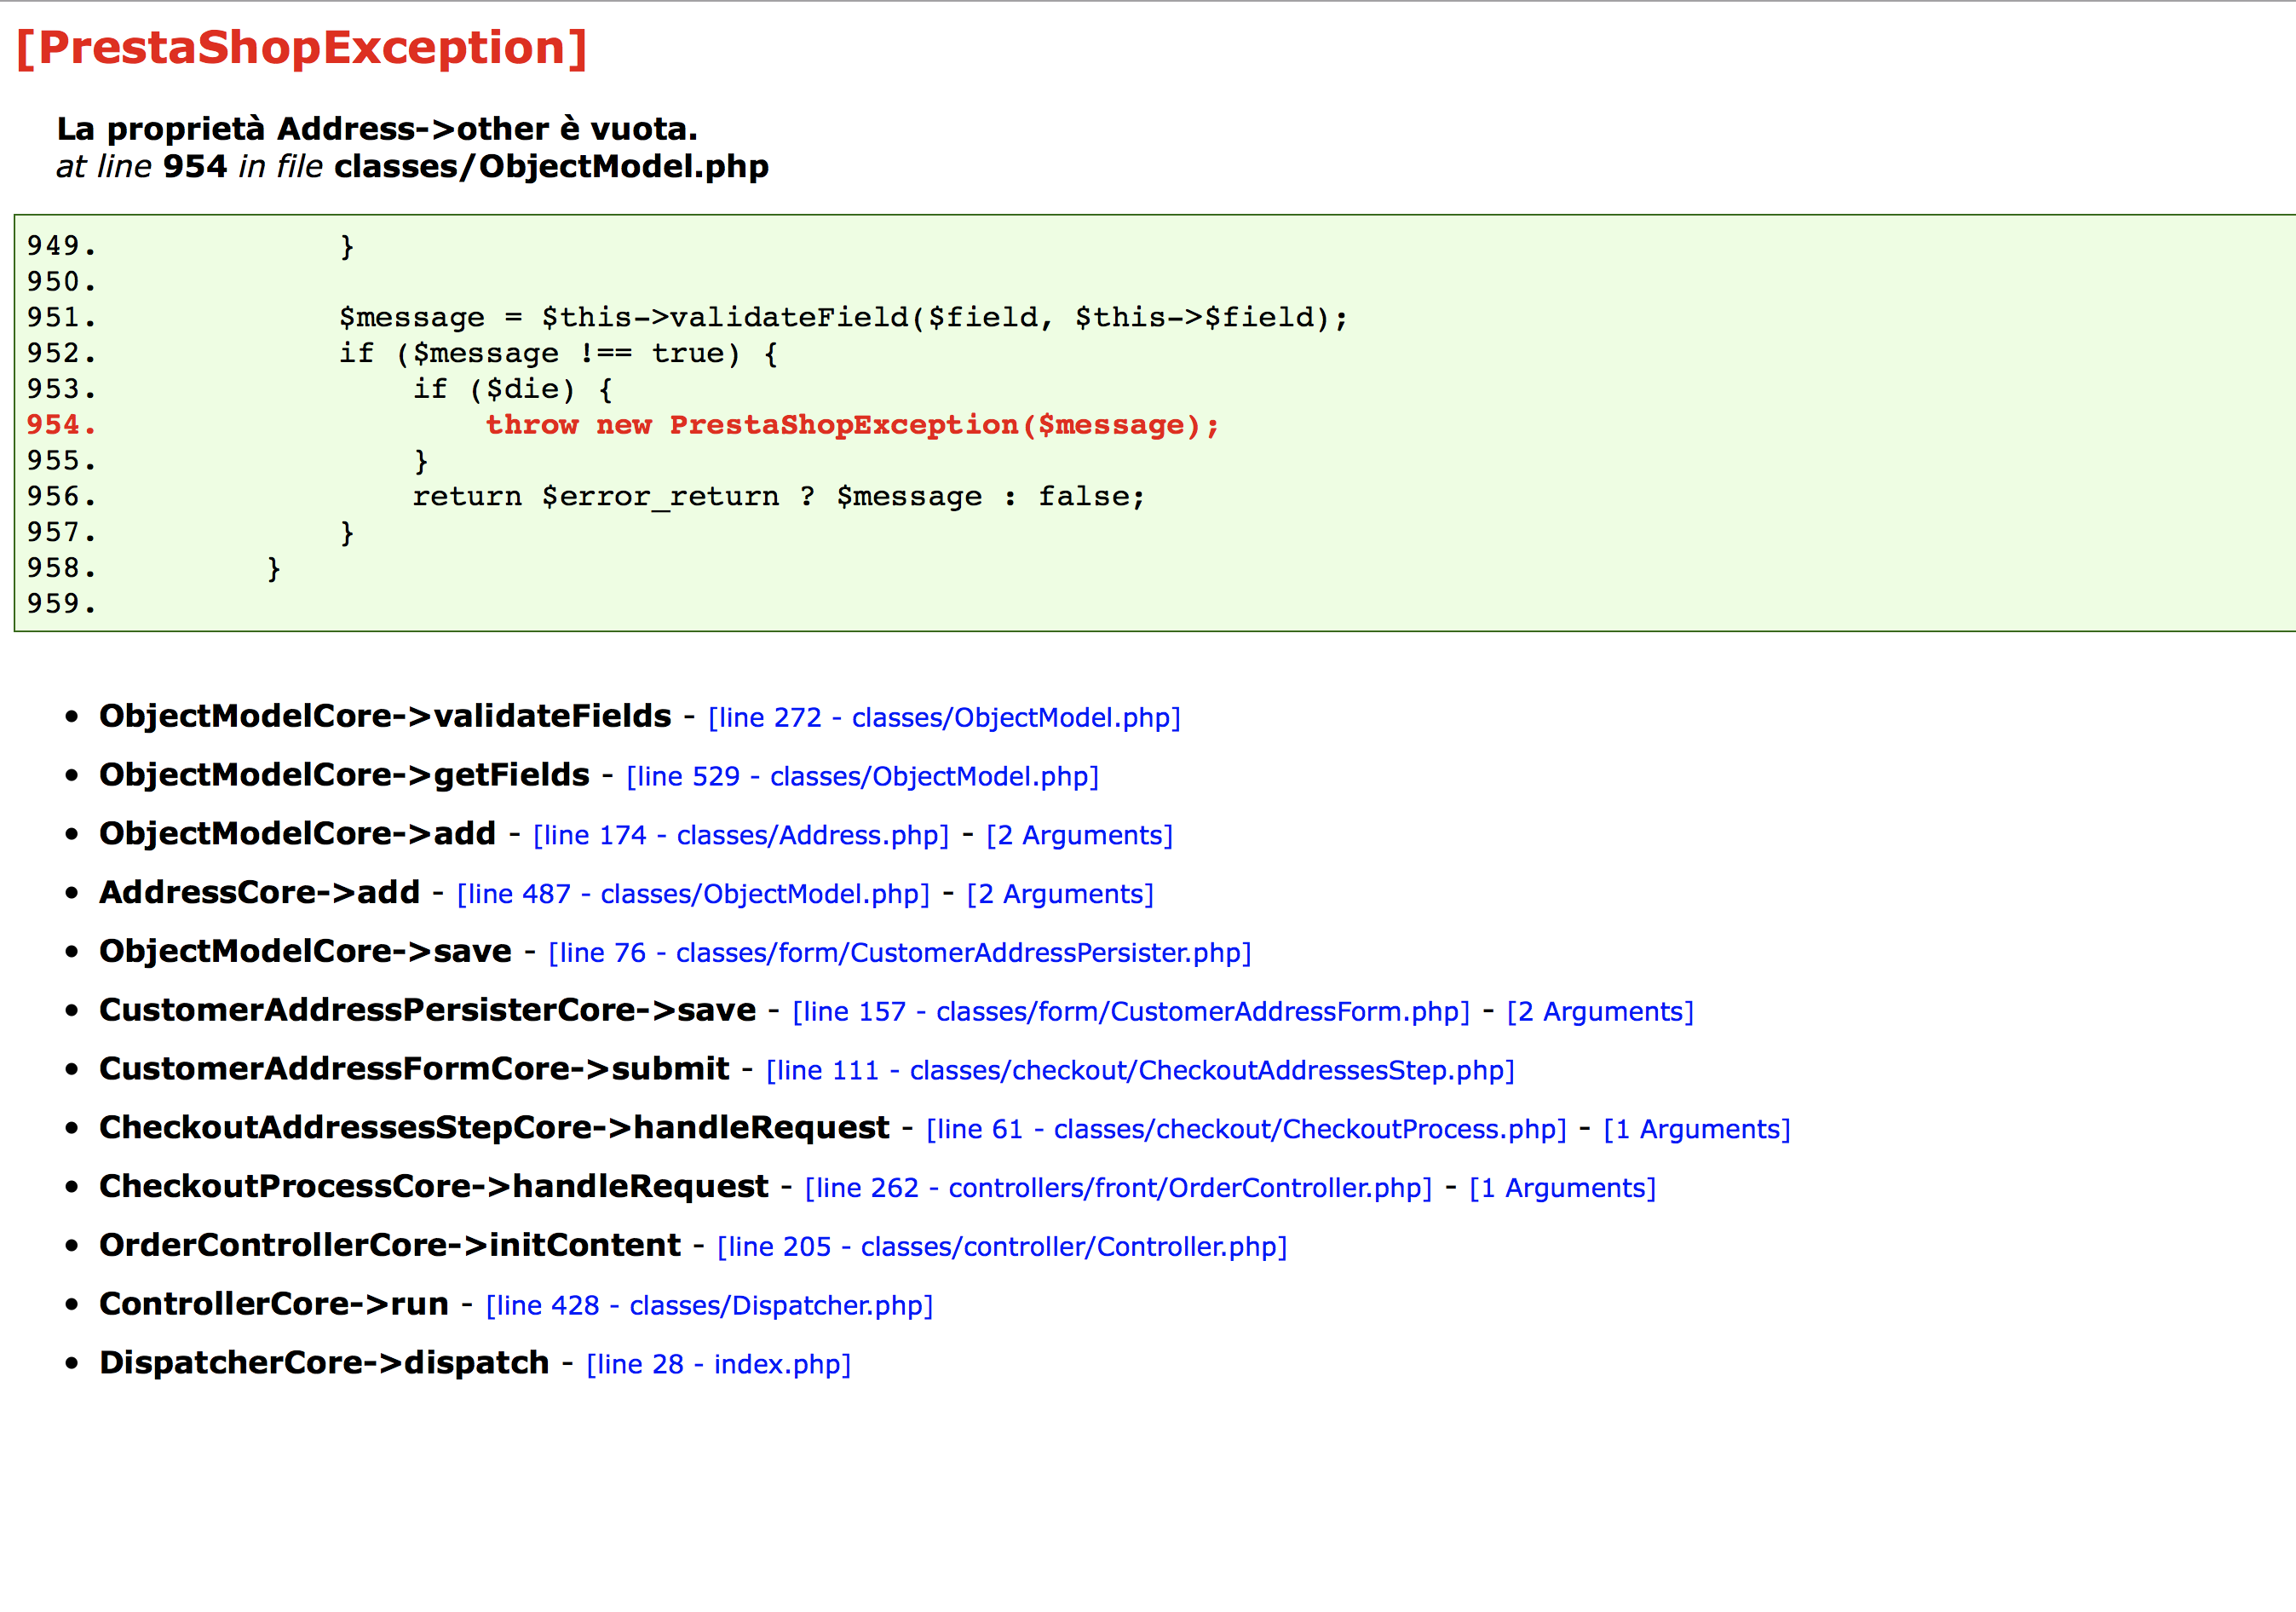Viewport: 2296px width, 1612px height.
Task: Expand 1 Arguments for CheckoutAddressesStepCore->handleRequest
Action: tap(1697, 1129)
